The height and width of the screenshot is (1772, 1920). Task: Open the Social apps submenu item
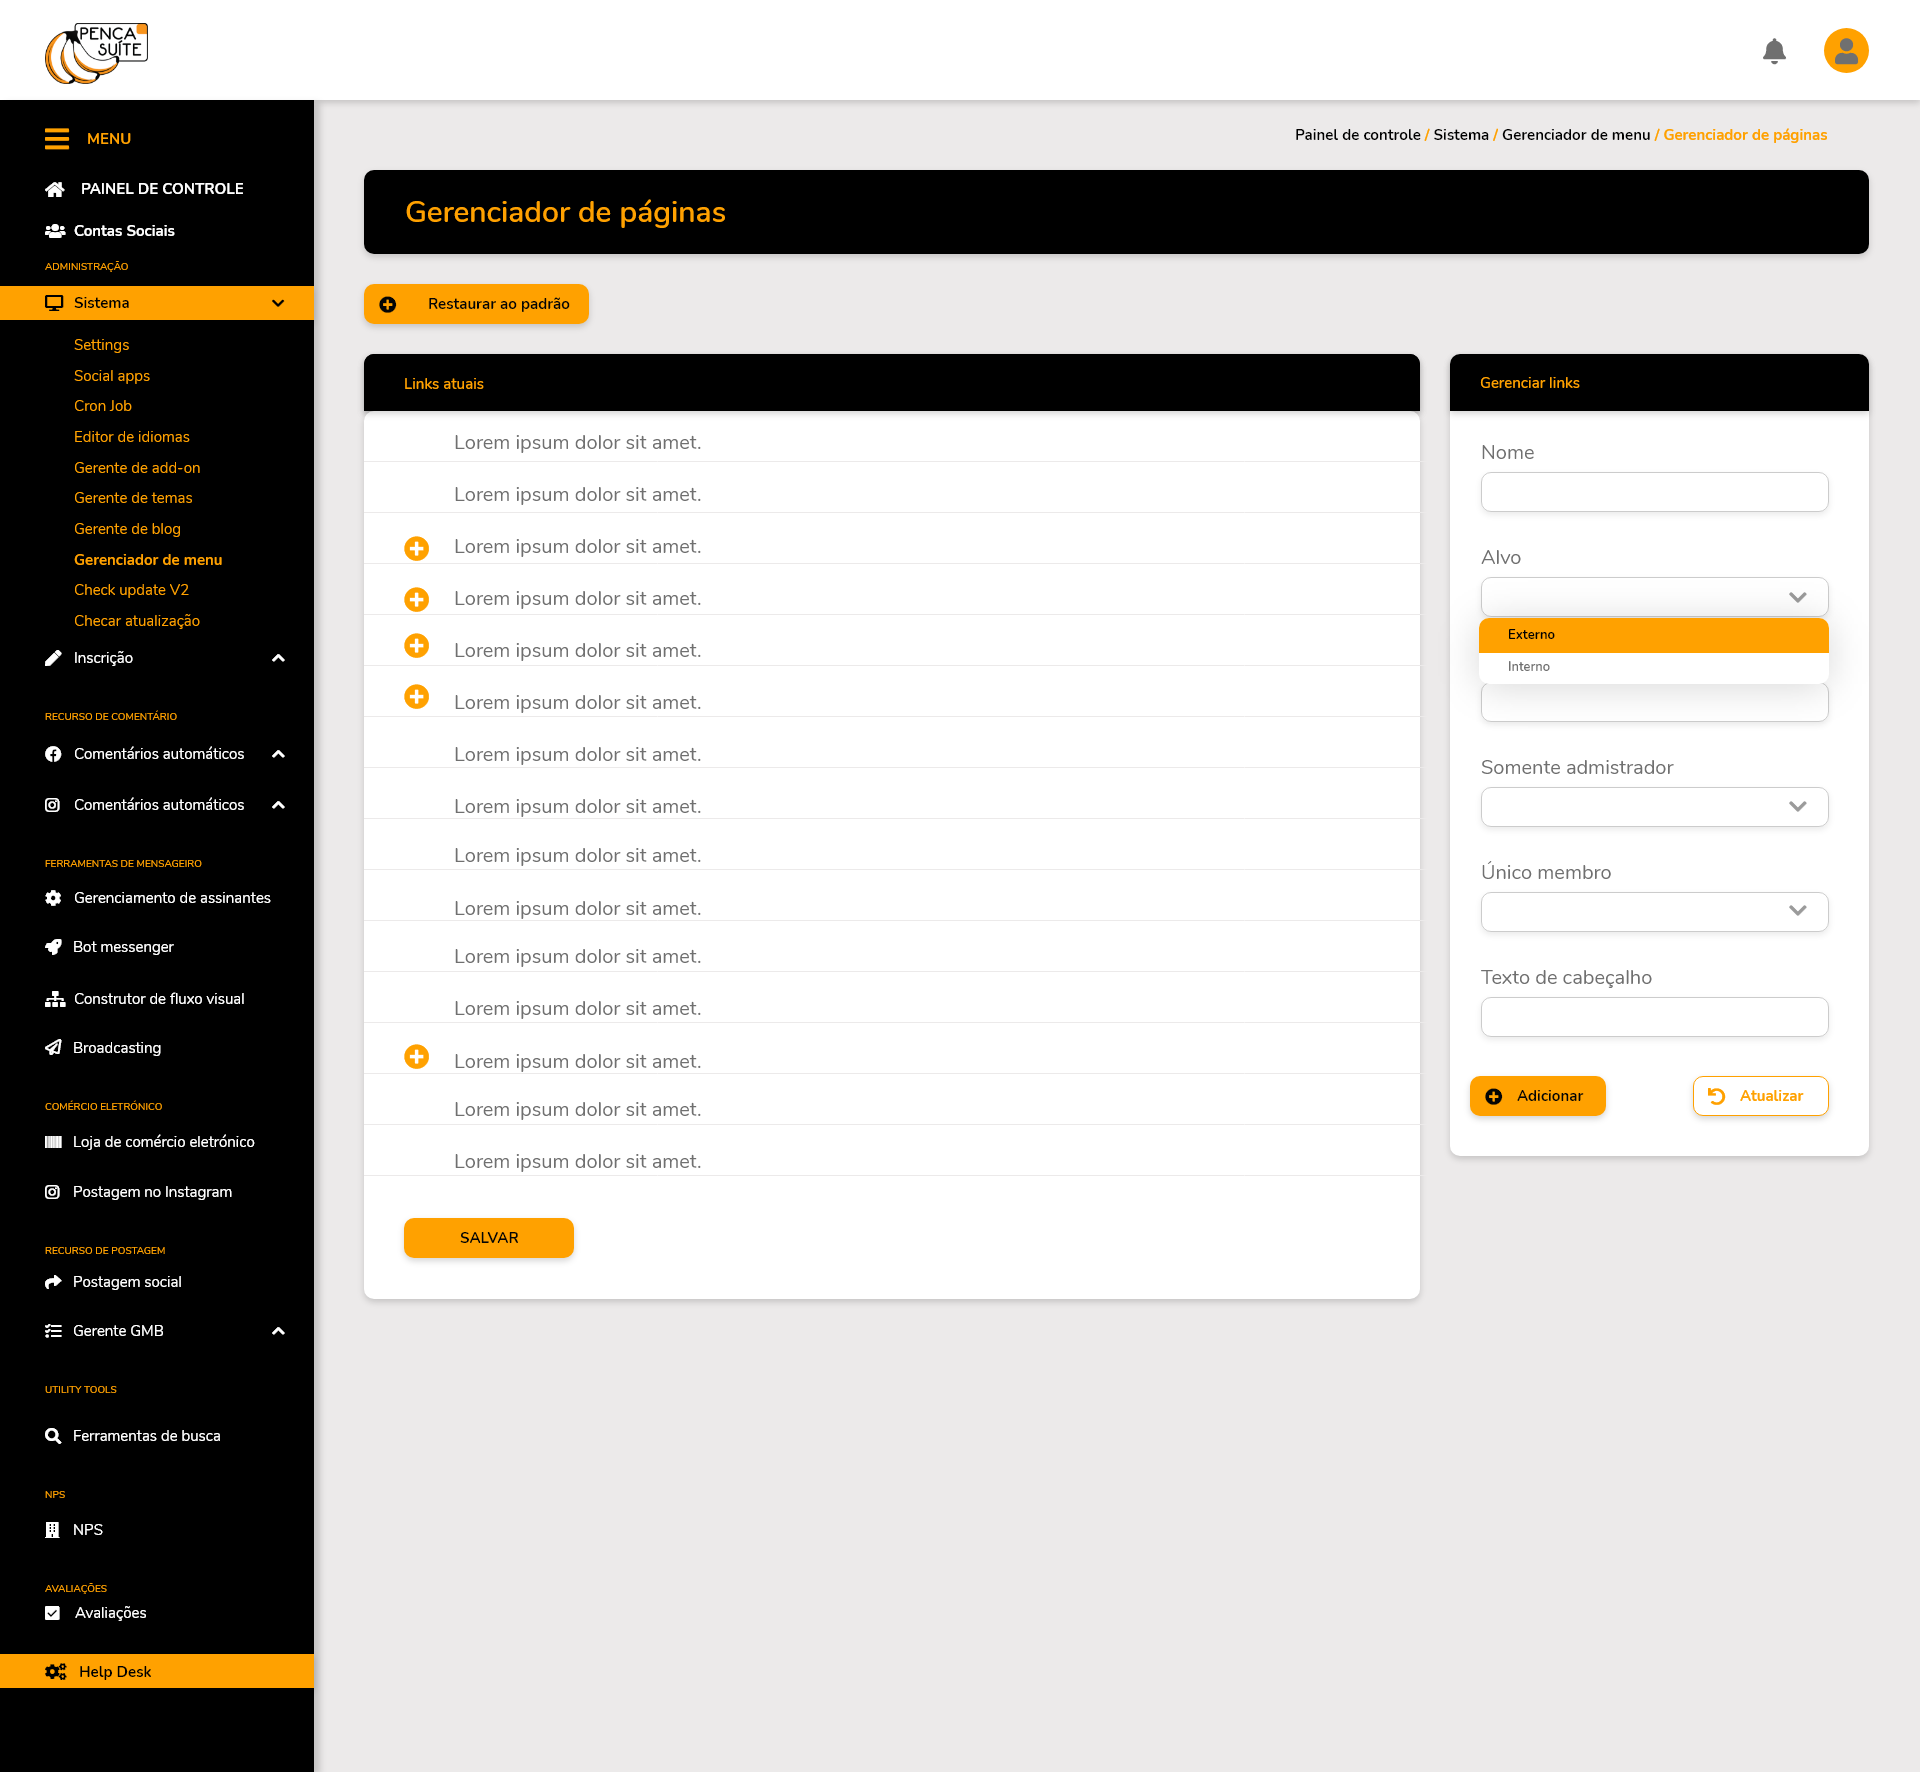(x=112, y=376)
